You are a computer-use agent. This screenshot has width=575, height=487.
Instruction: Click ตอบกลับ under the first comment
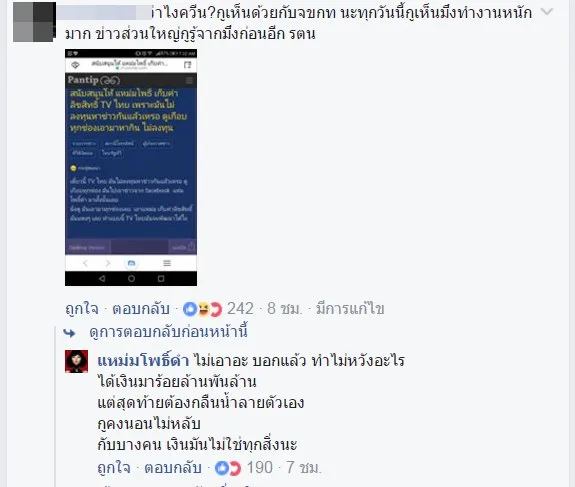[x=141, y=309]
